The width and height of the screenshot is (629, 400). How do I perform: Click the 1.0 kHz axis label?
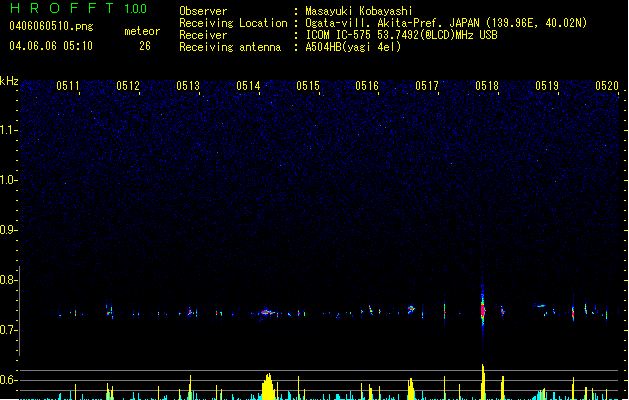pyautogui.click(x=8, y=180)
